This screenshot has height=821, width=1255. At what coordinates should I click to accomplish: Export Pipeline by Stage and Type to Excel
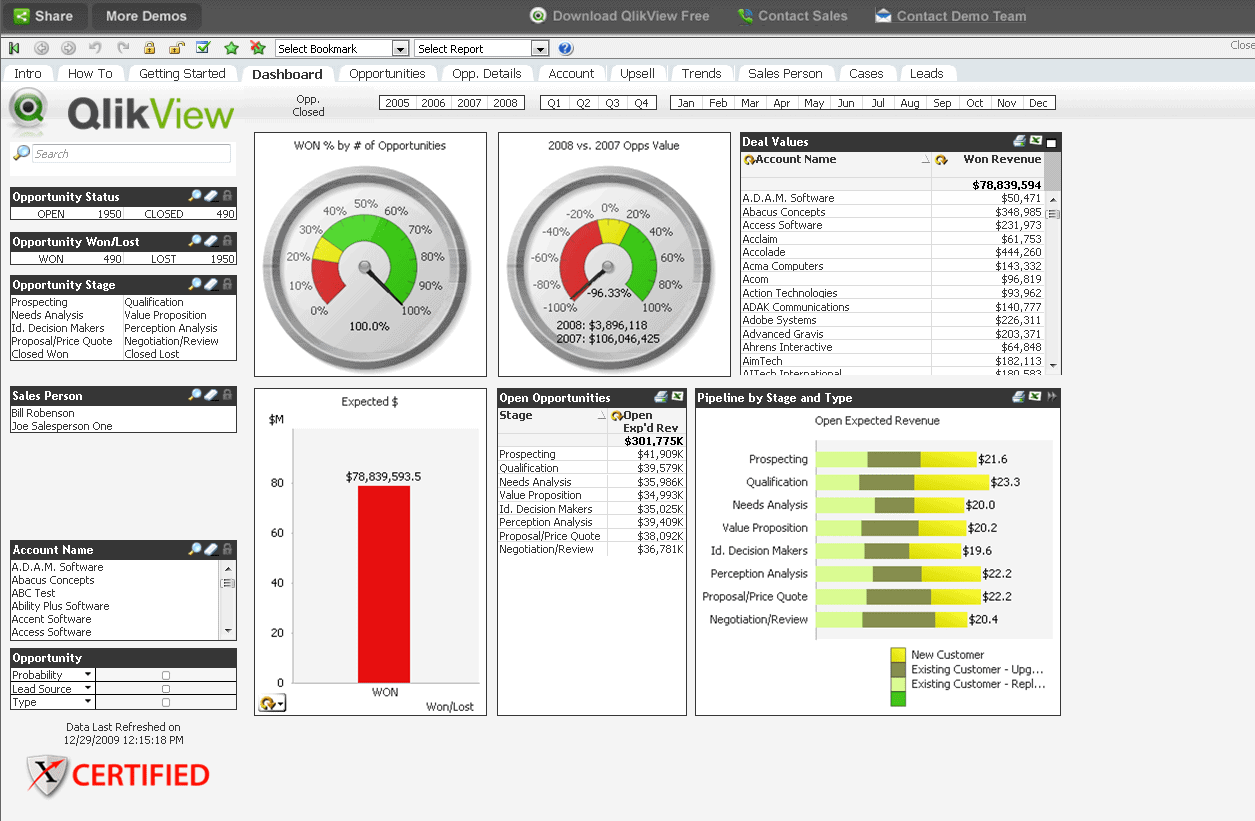(1035, 398)
